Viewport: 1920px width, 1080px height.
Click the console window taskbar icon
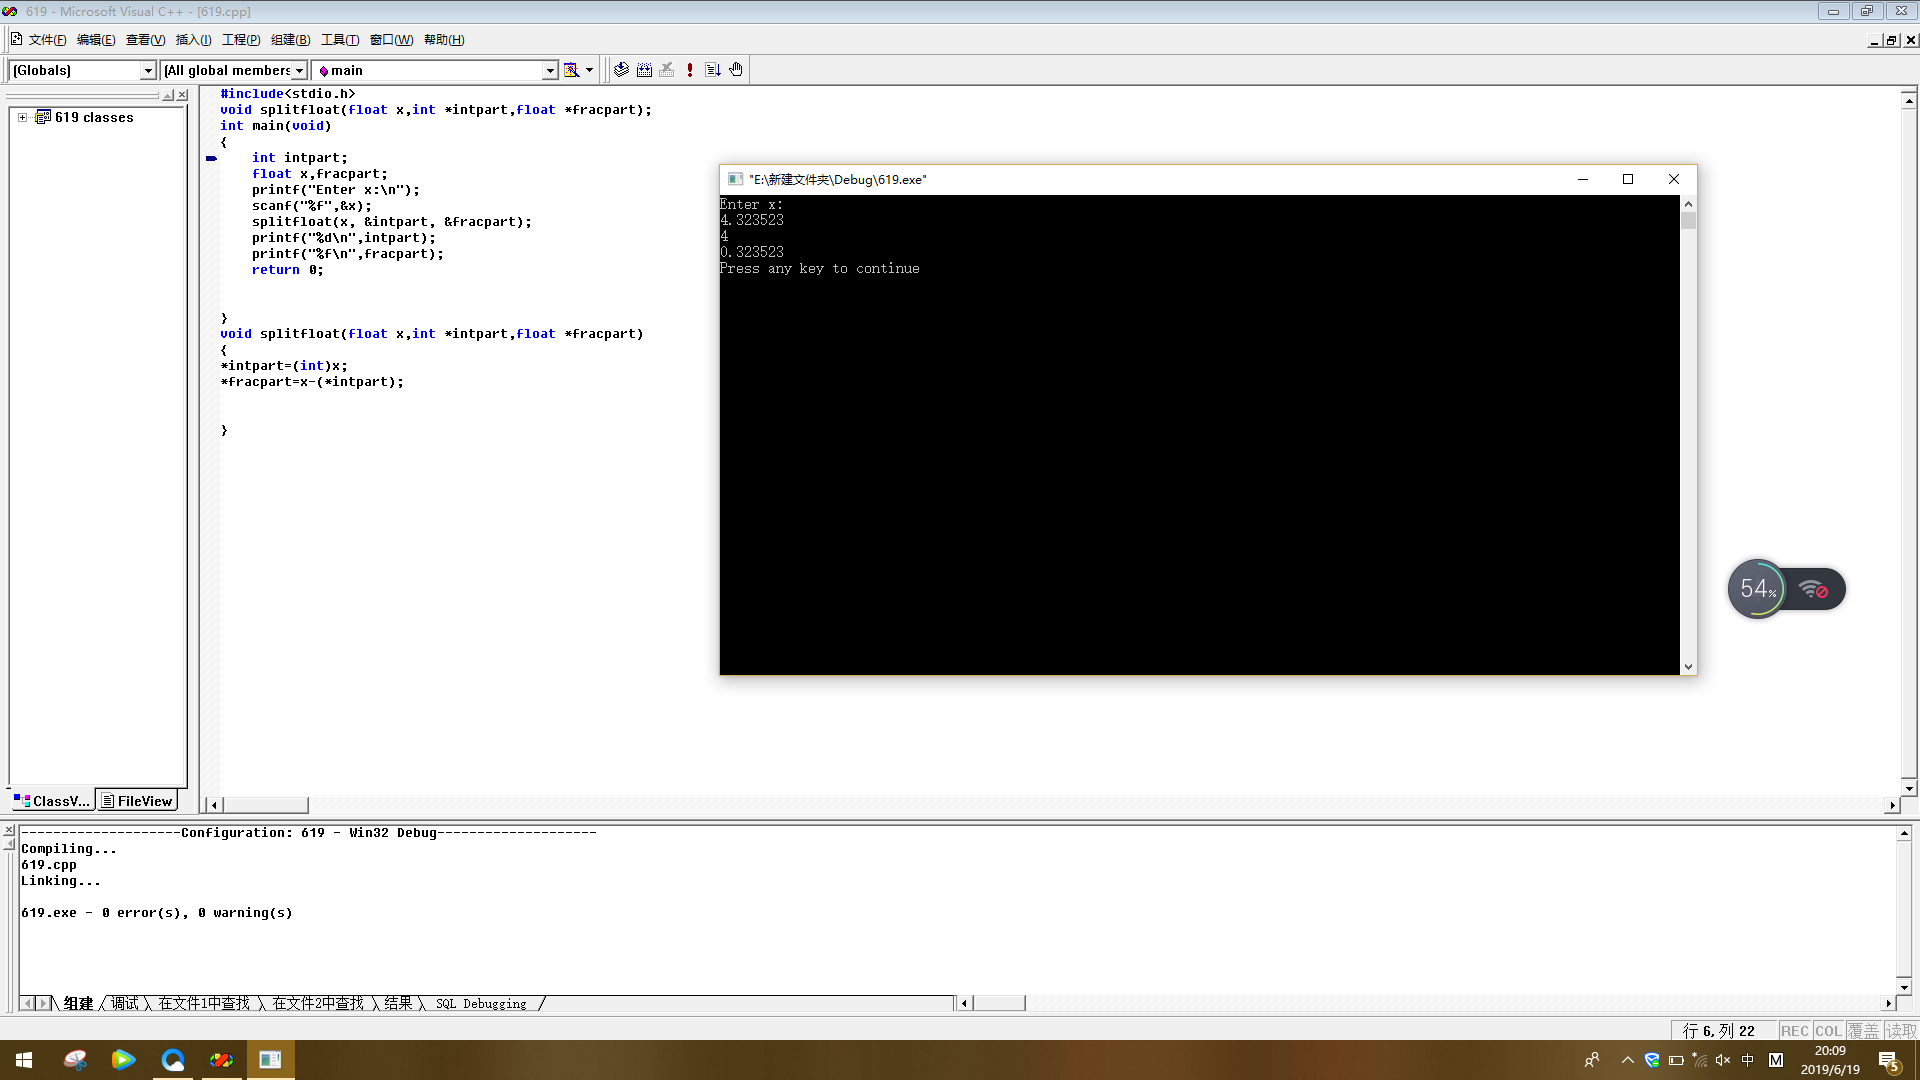[x=270, y=1060]
